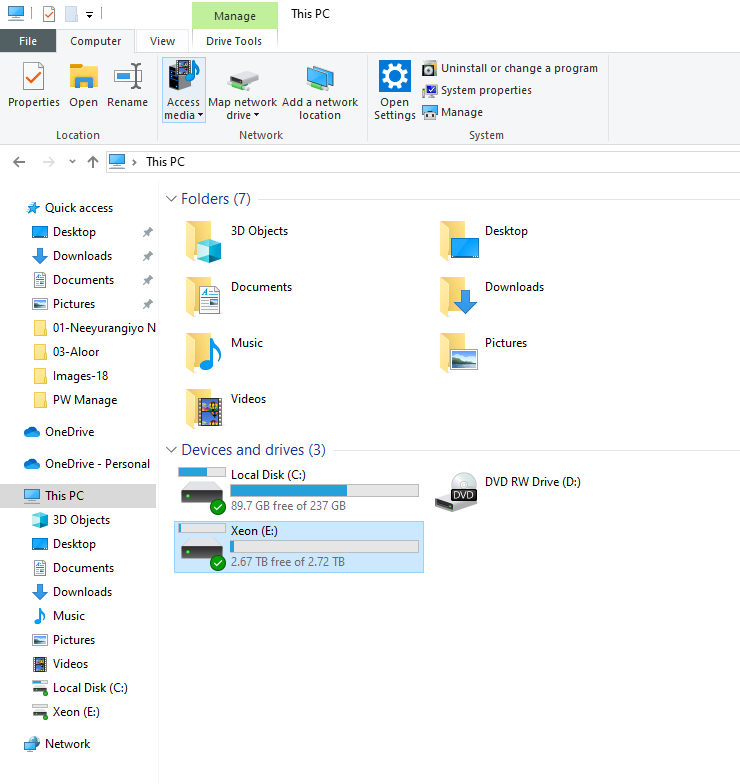Click Uninstall or change a program
Viewport: 740px width, 784px height.
tap(510, 68)
